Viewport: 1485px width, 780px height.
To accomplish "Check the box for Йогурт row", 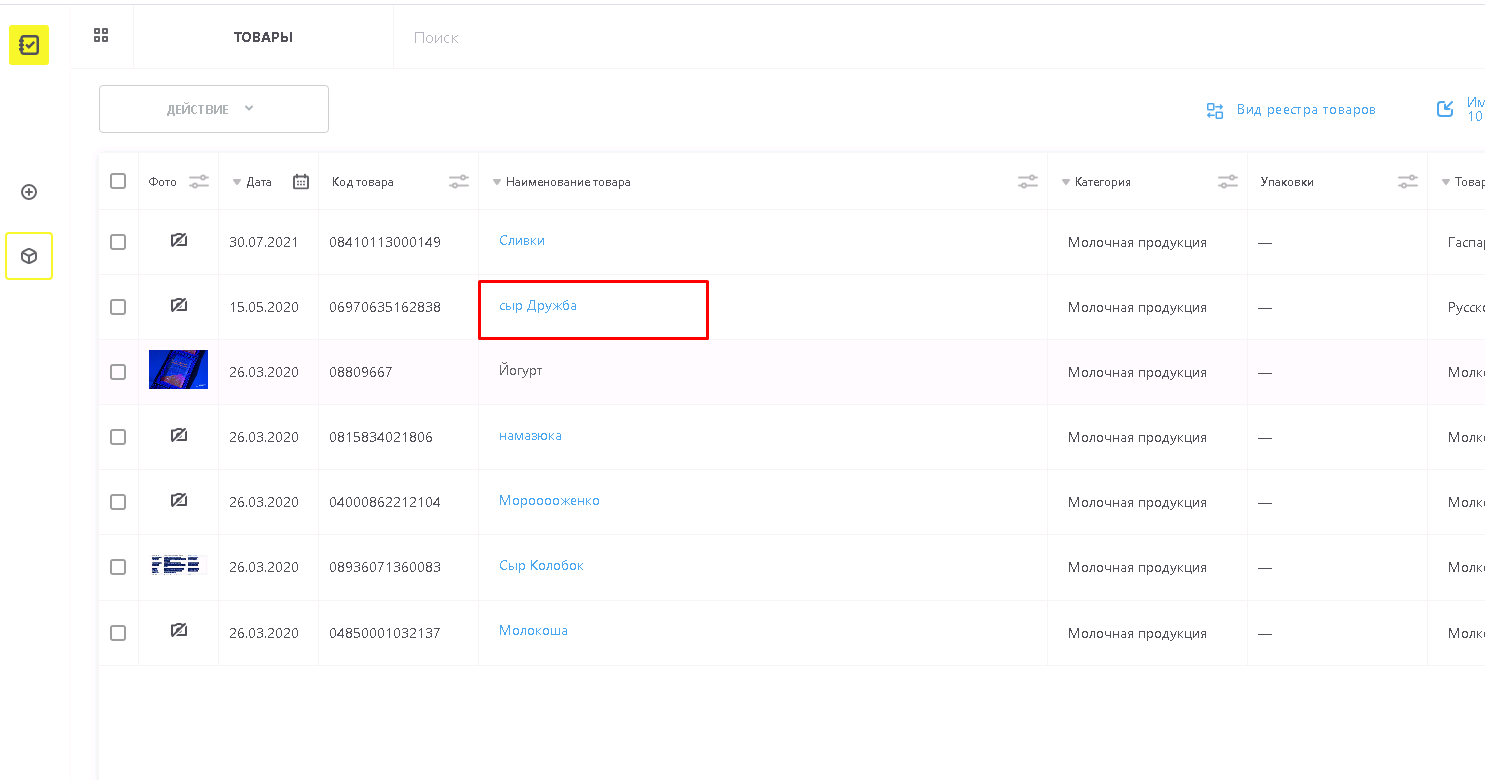I will [x=118, y=372].
